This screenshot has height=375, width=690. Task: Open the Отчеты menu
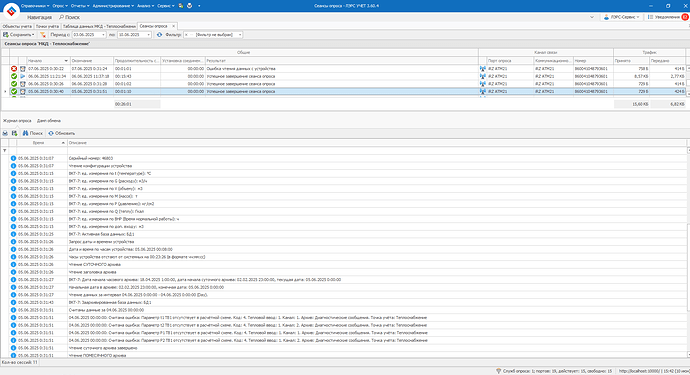coord(80,6)
